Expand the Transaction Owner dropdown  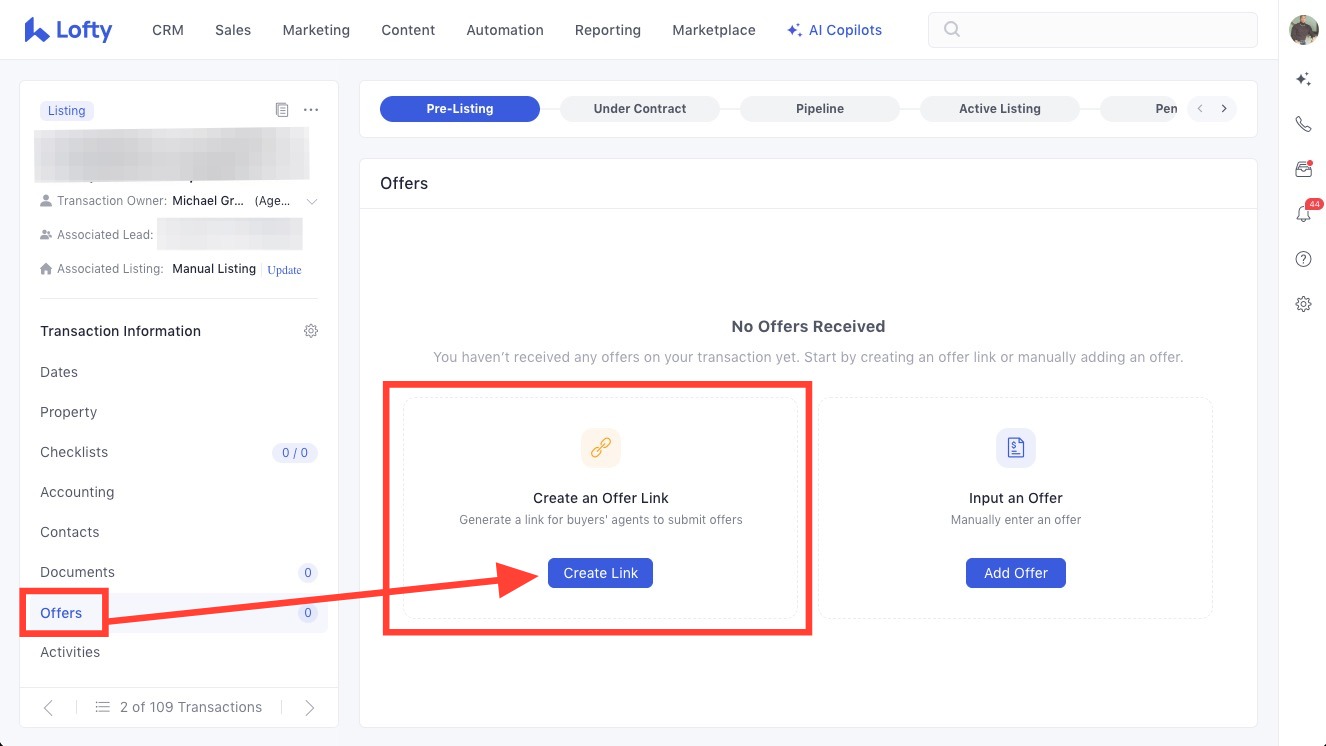[312, 201]
